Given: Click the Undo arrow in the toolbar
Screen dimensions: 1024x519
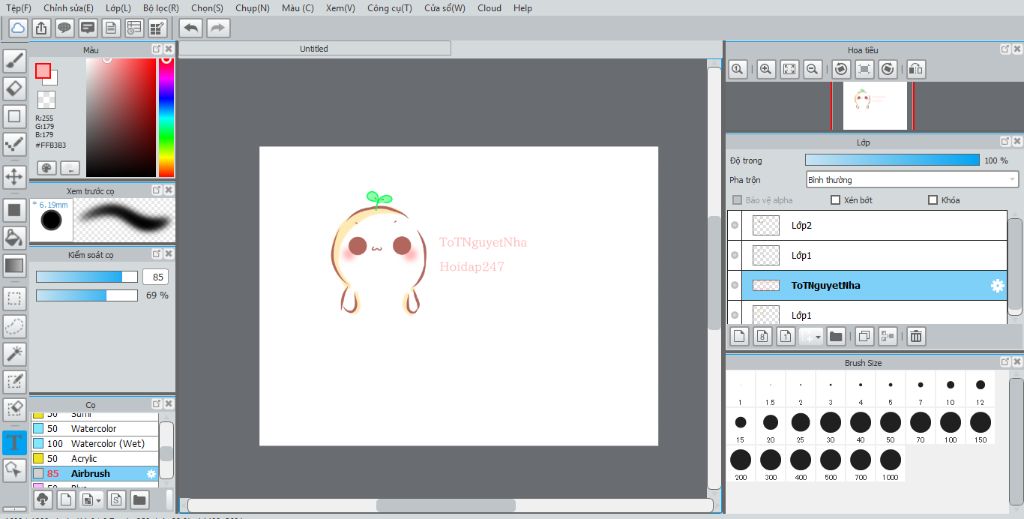Looking at the screenshot, I should click(190, 28).
